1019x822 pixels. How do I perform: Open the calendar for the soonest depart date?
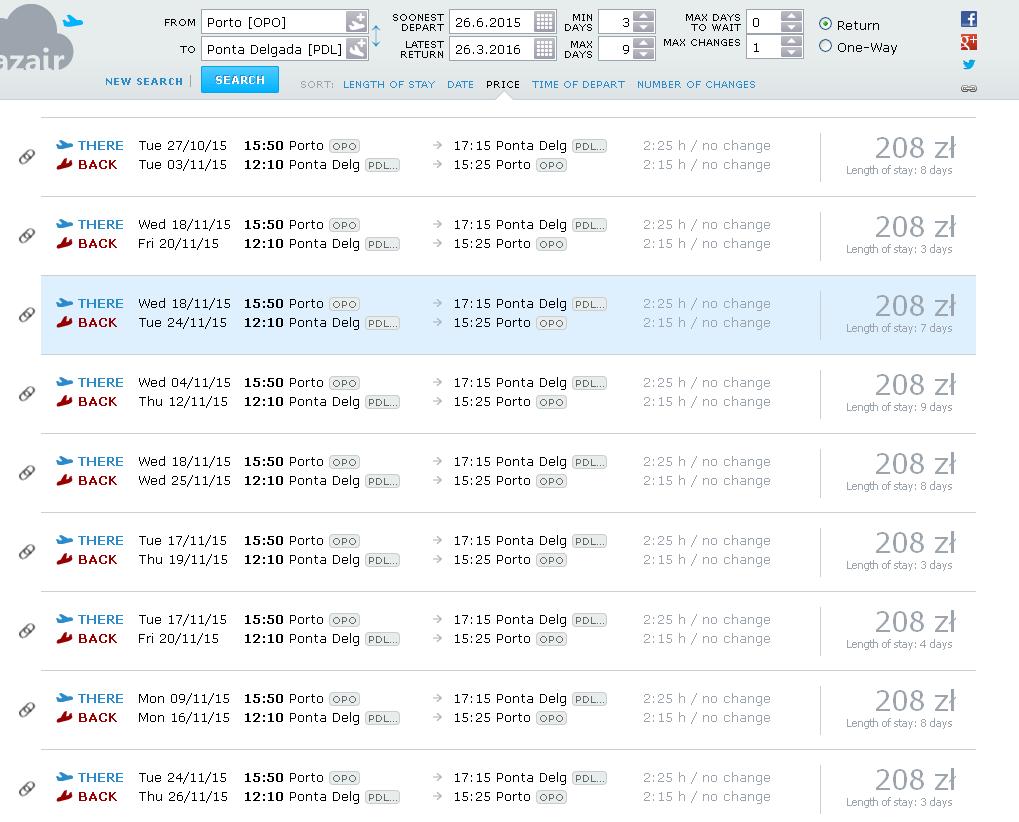coord(544,22)
